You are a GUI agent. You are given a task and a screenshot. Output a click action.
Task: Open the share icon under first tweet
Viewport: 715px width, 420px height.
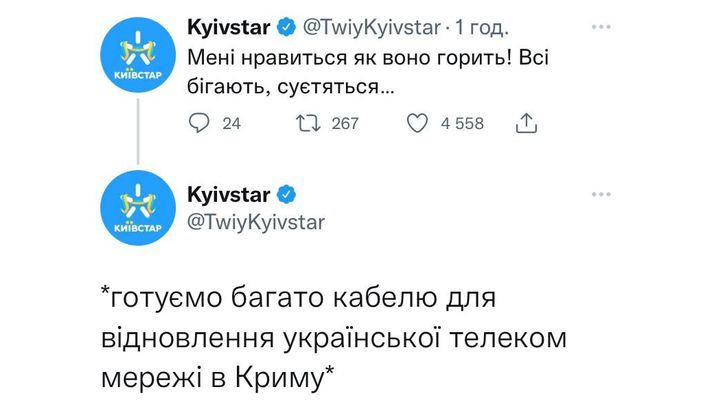[526, 123]
